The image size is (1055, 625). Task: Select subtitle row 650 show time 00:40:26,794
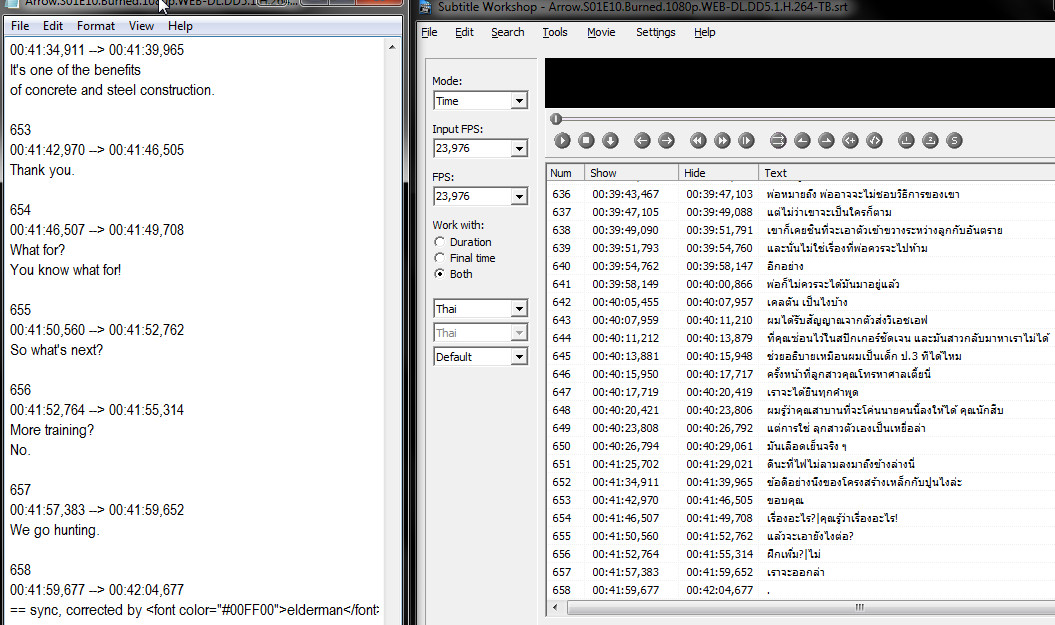pos(625,447)
